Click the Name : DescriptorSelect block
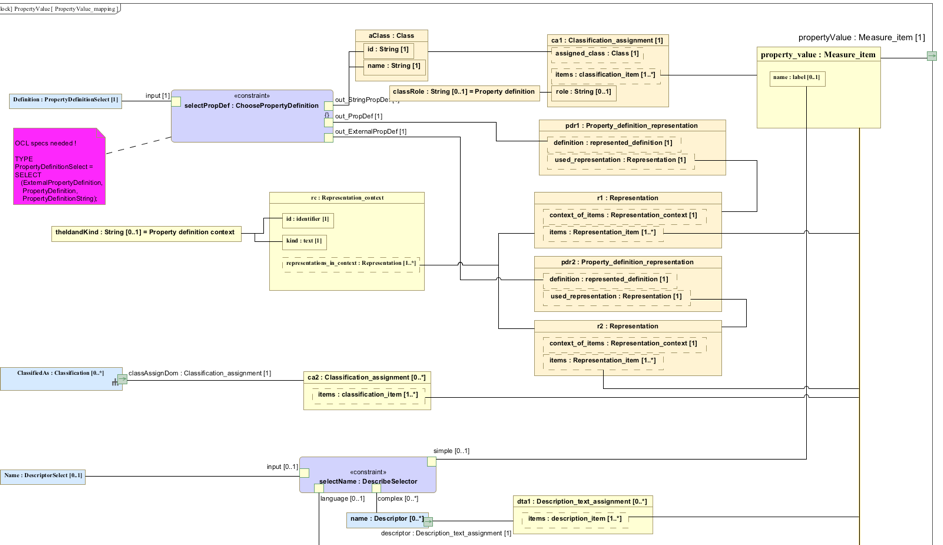The image size is (943, 545). (43, 476)
